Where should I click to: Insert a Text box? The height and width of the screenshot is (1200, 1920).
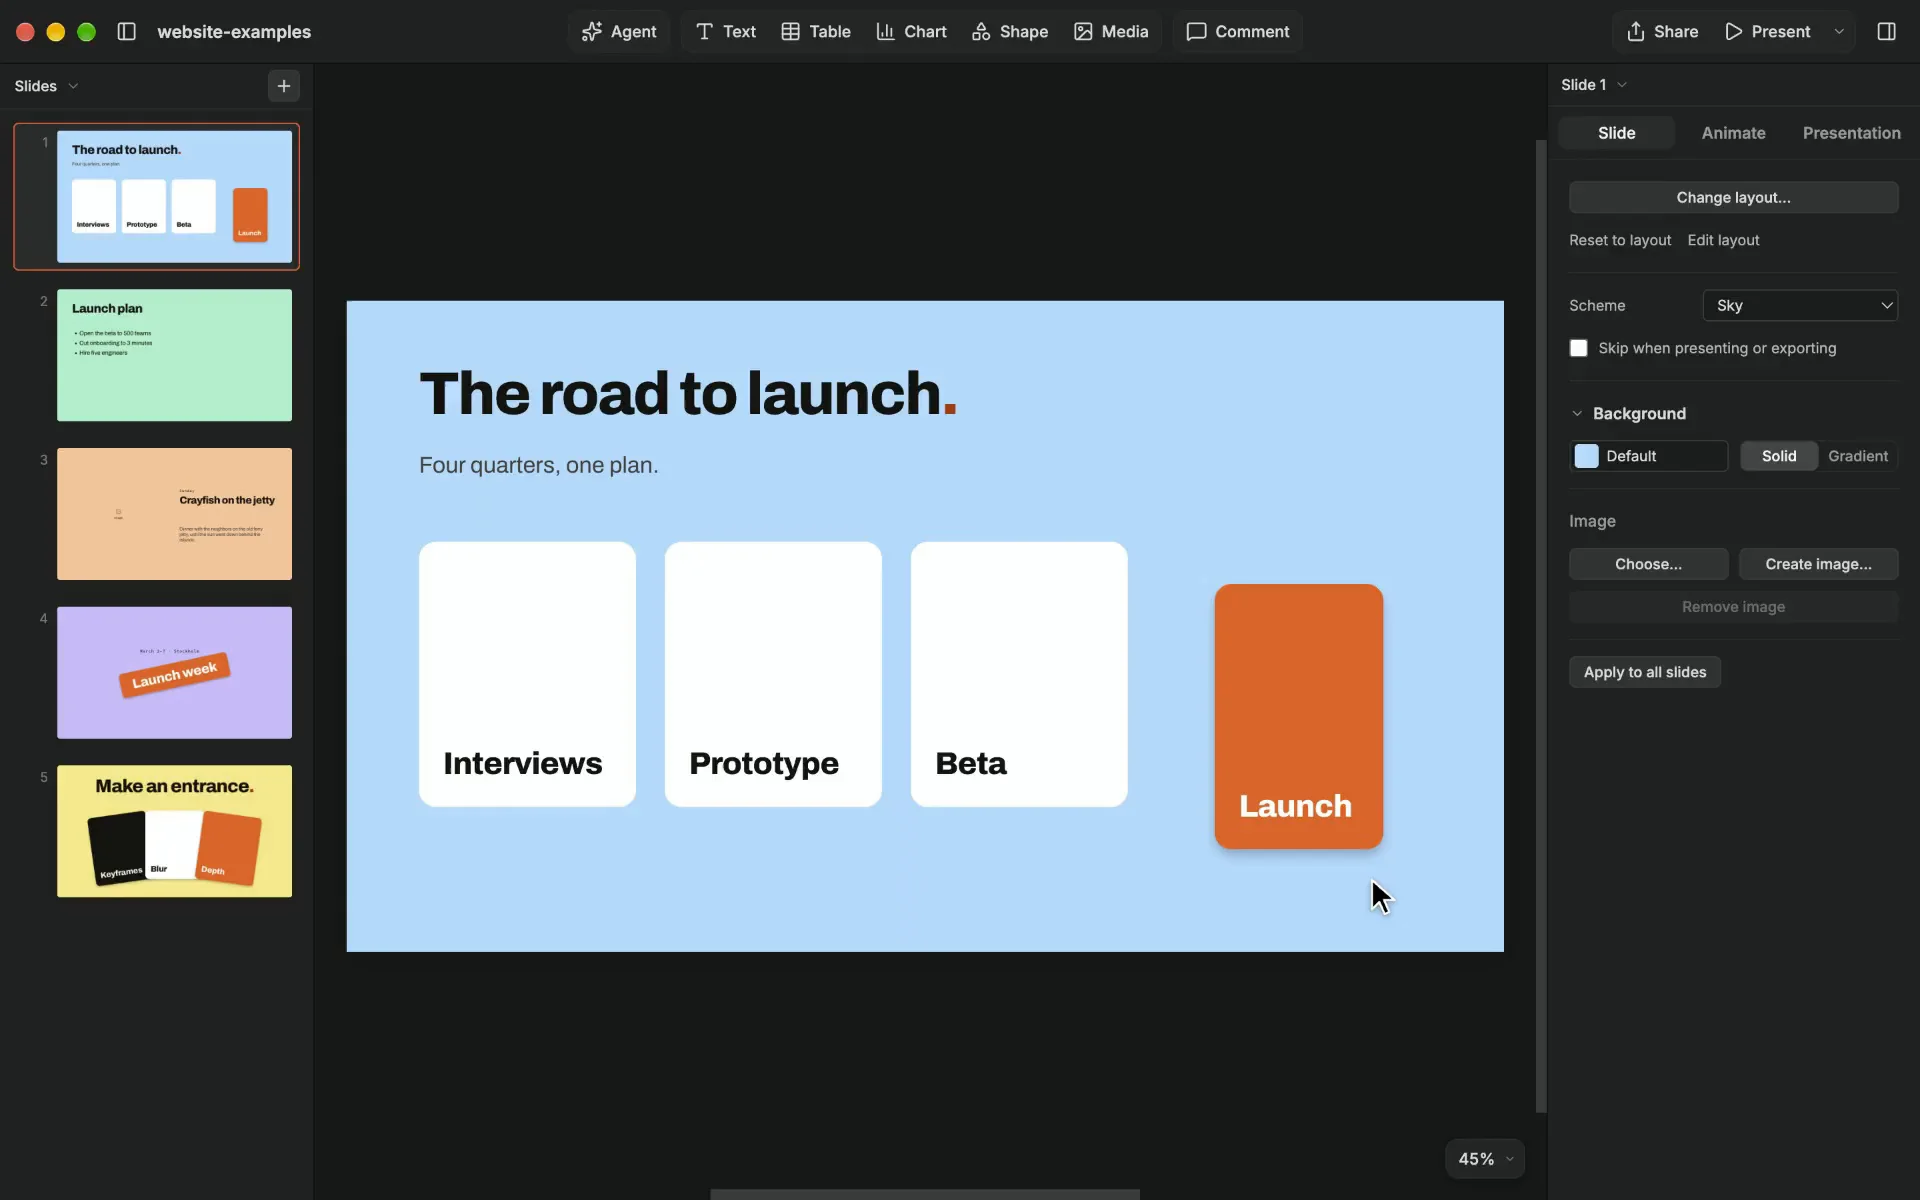click(726, 31)
